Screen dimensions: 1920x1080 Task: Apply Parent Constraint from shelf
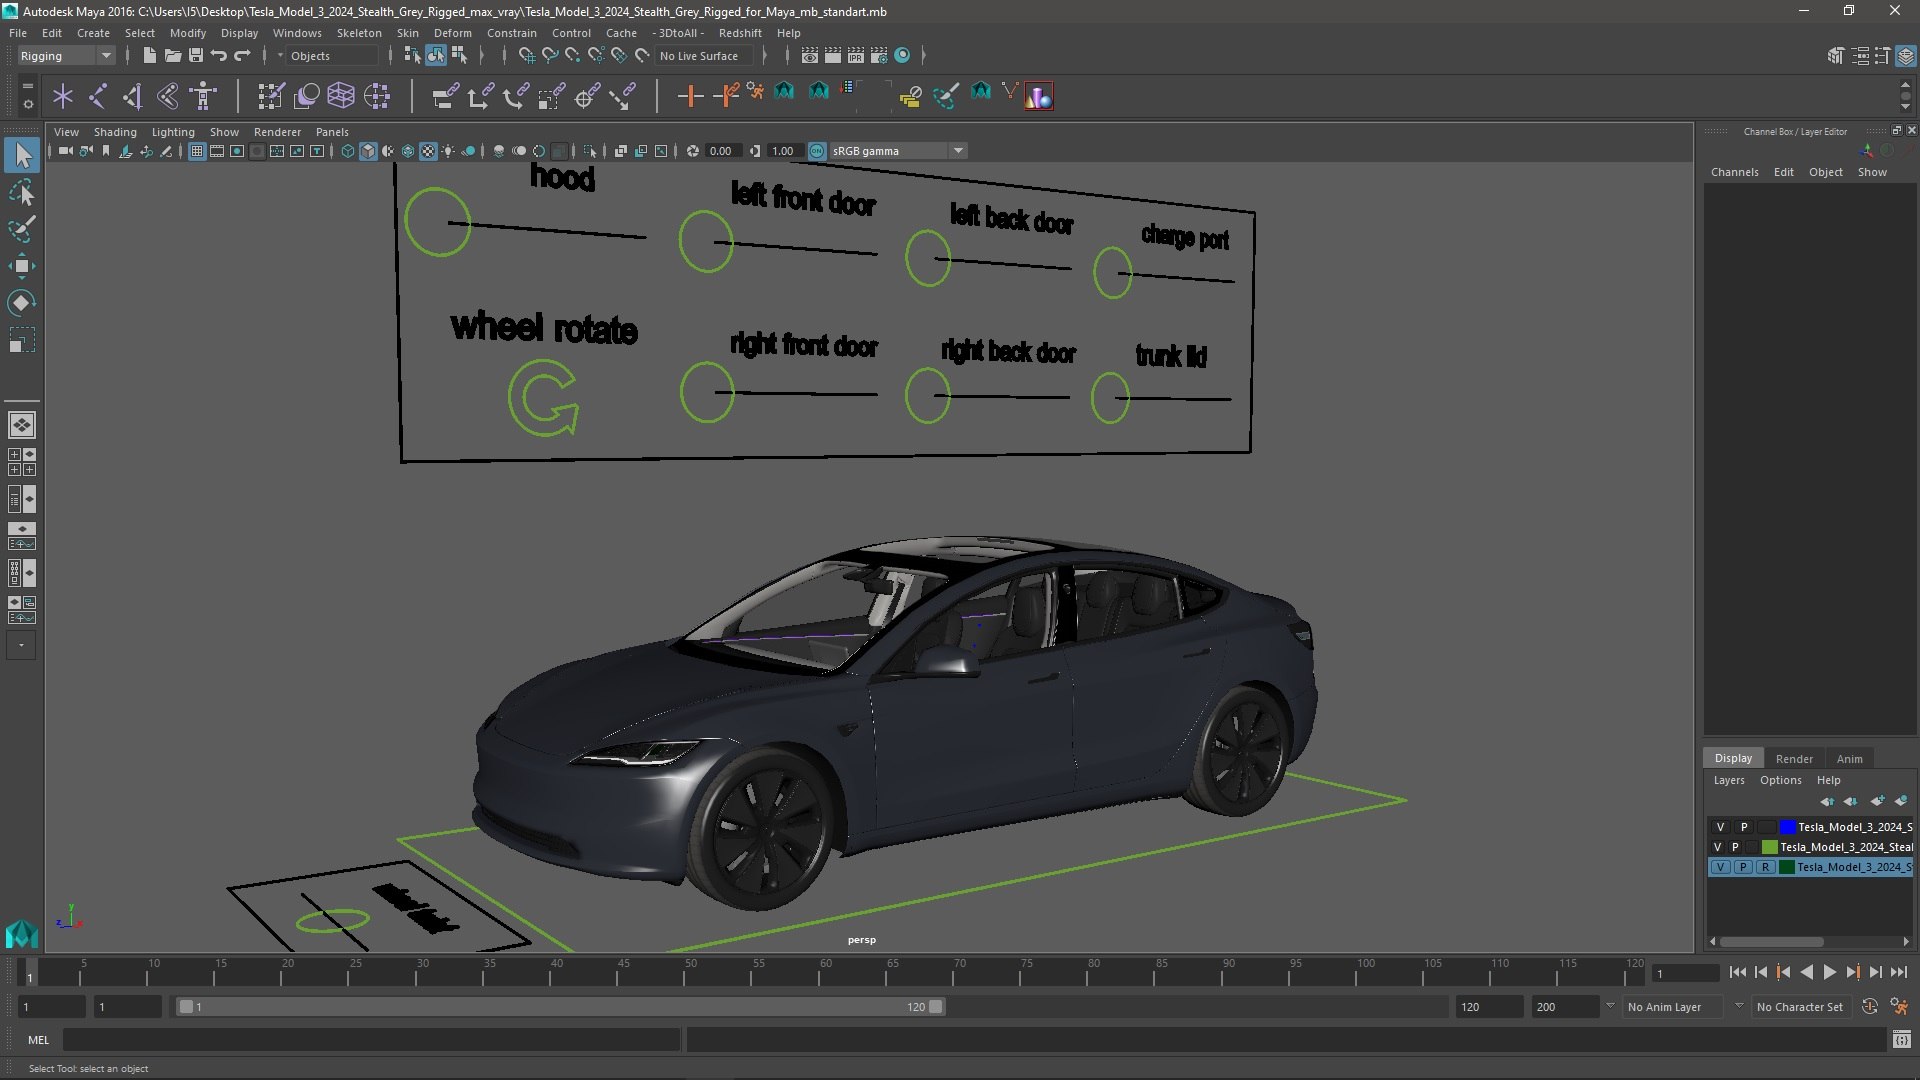point(445,96)
